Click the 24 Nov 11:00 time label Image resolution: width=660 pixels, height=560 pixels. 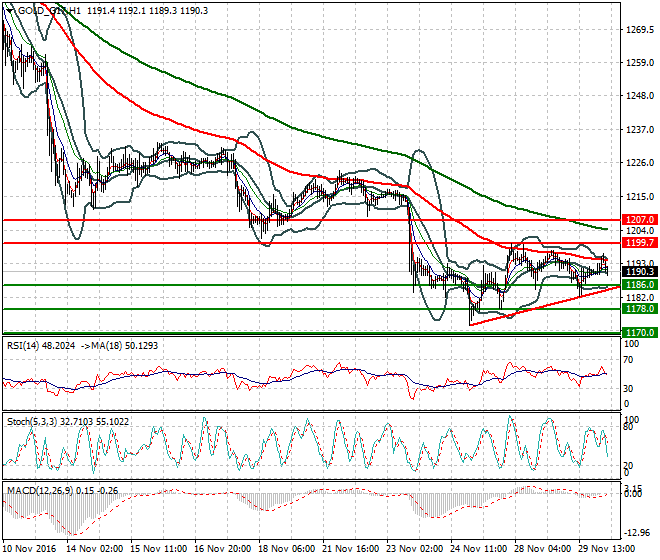(479, 549)
